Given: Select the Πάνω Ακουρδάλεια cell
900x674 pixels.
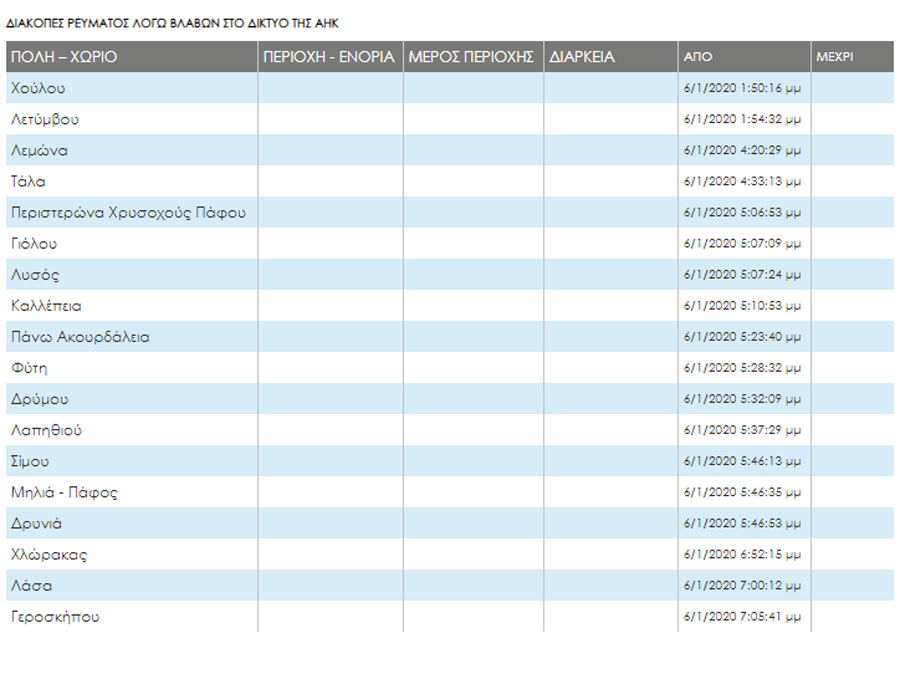Looking at the screenshot, I should 132,336.
